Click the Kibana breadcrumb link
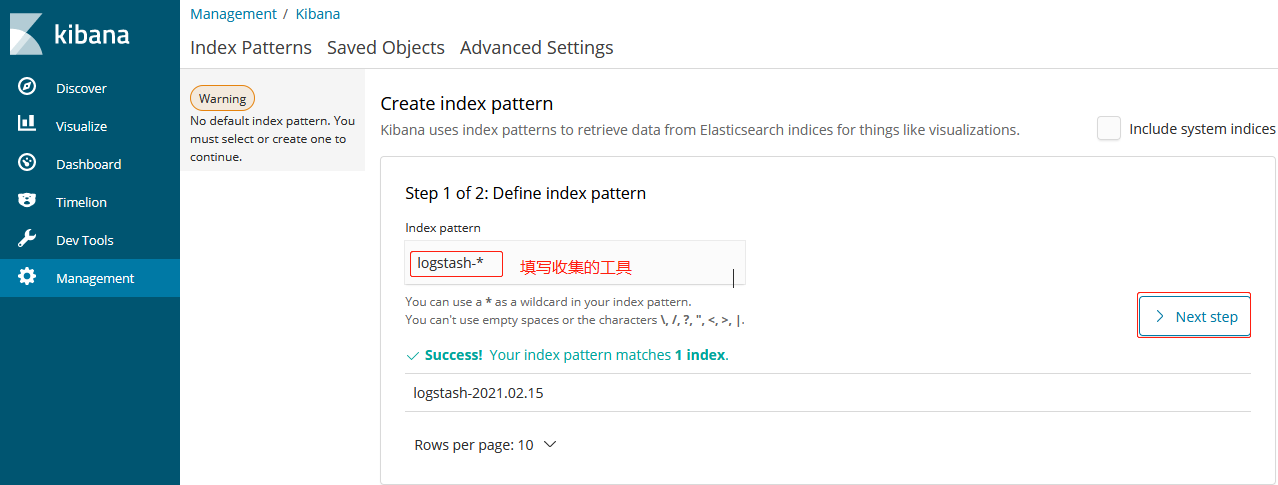This screenshot has height=485, width=1278. 318,14
